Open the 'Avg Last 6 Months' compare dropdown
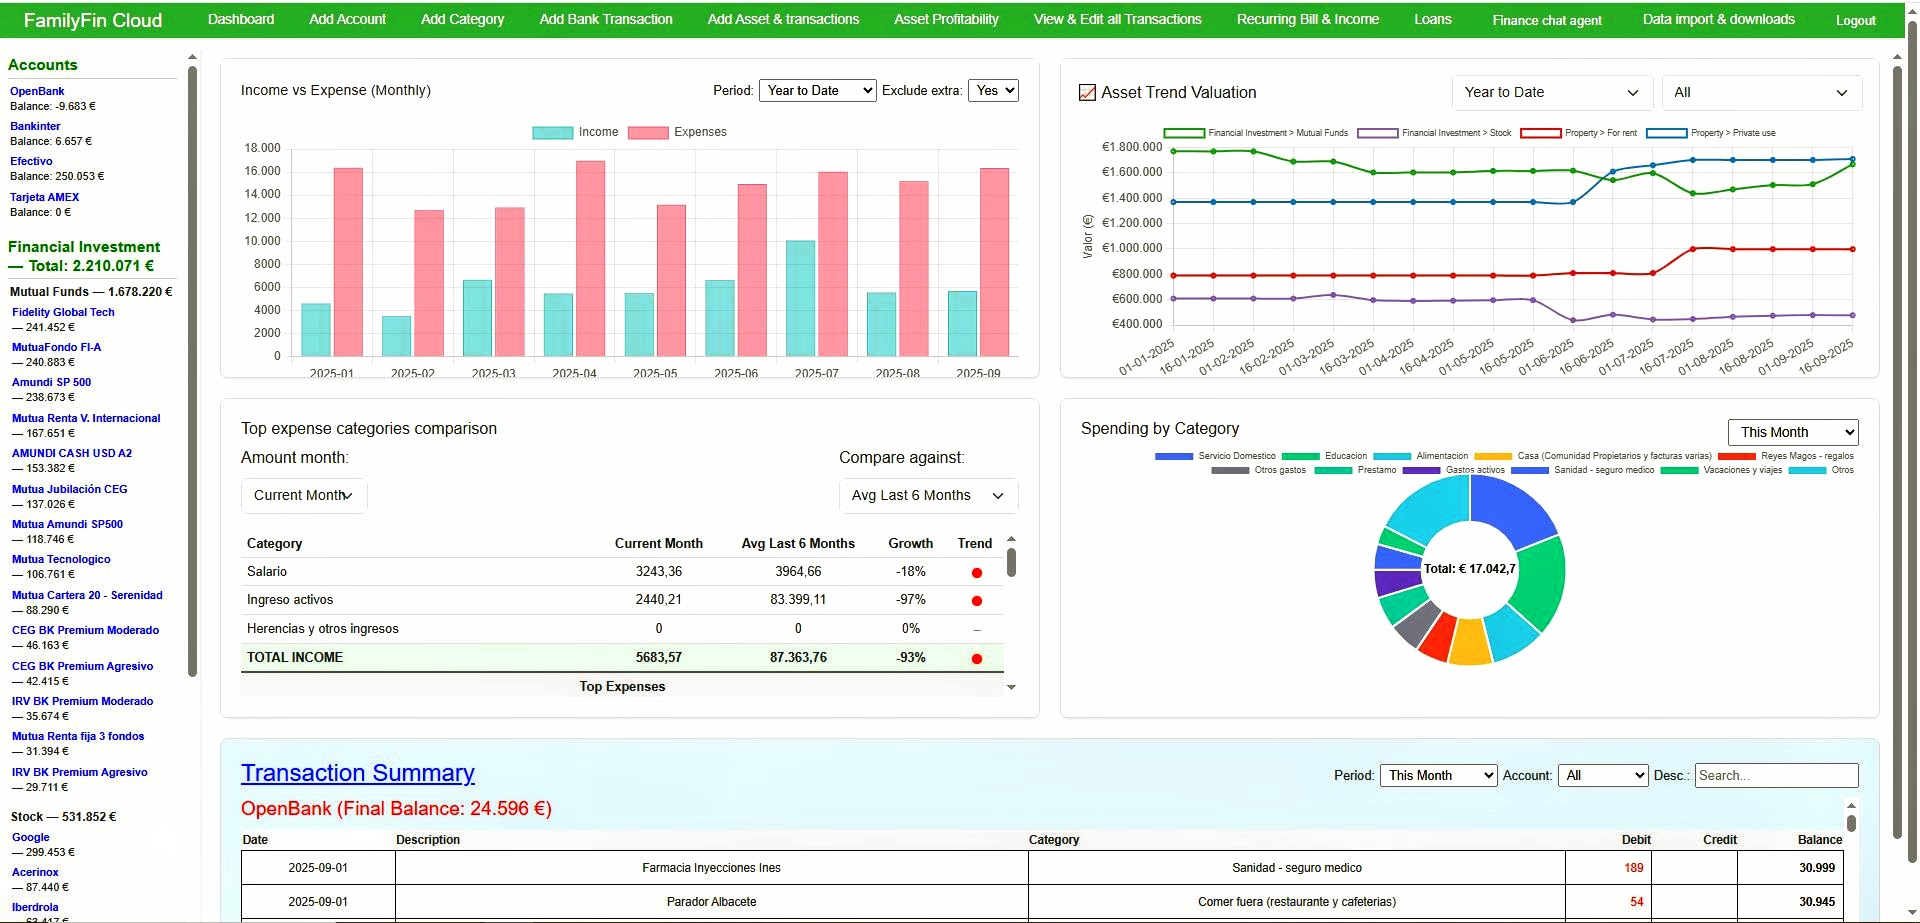The width and height of the screenshot is (1920, 923). pyautogui.click(x=927, y=495)
